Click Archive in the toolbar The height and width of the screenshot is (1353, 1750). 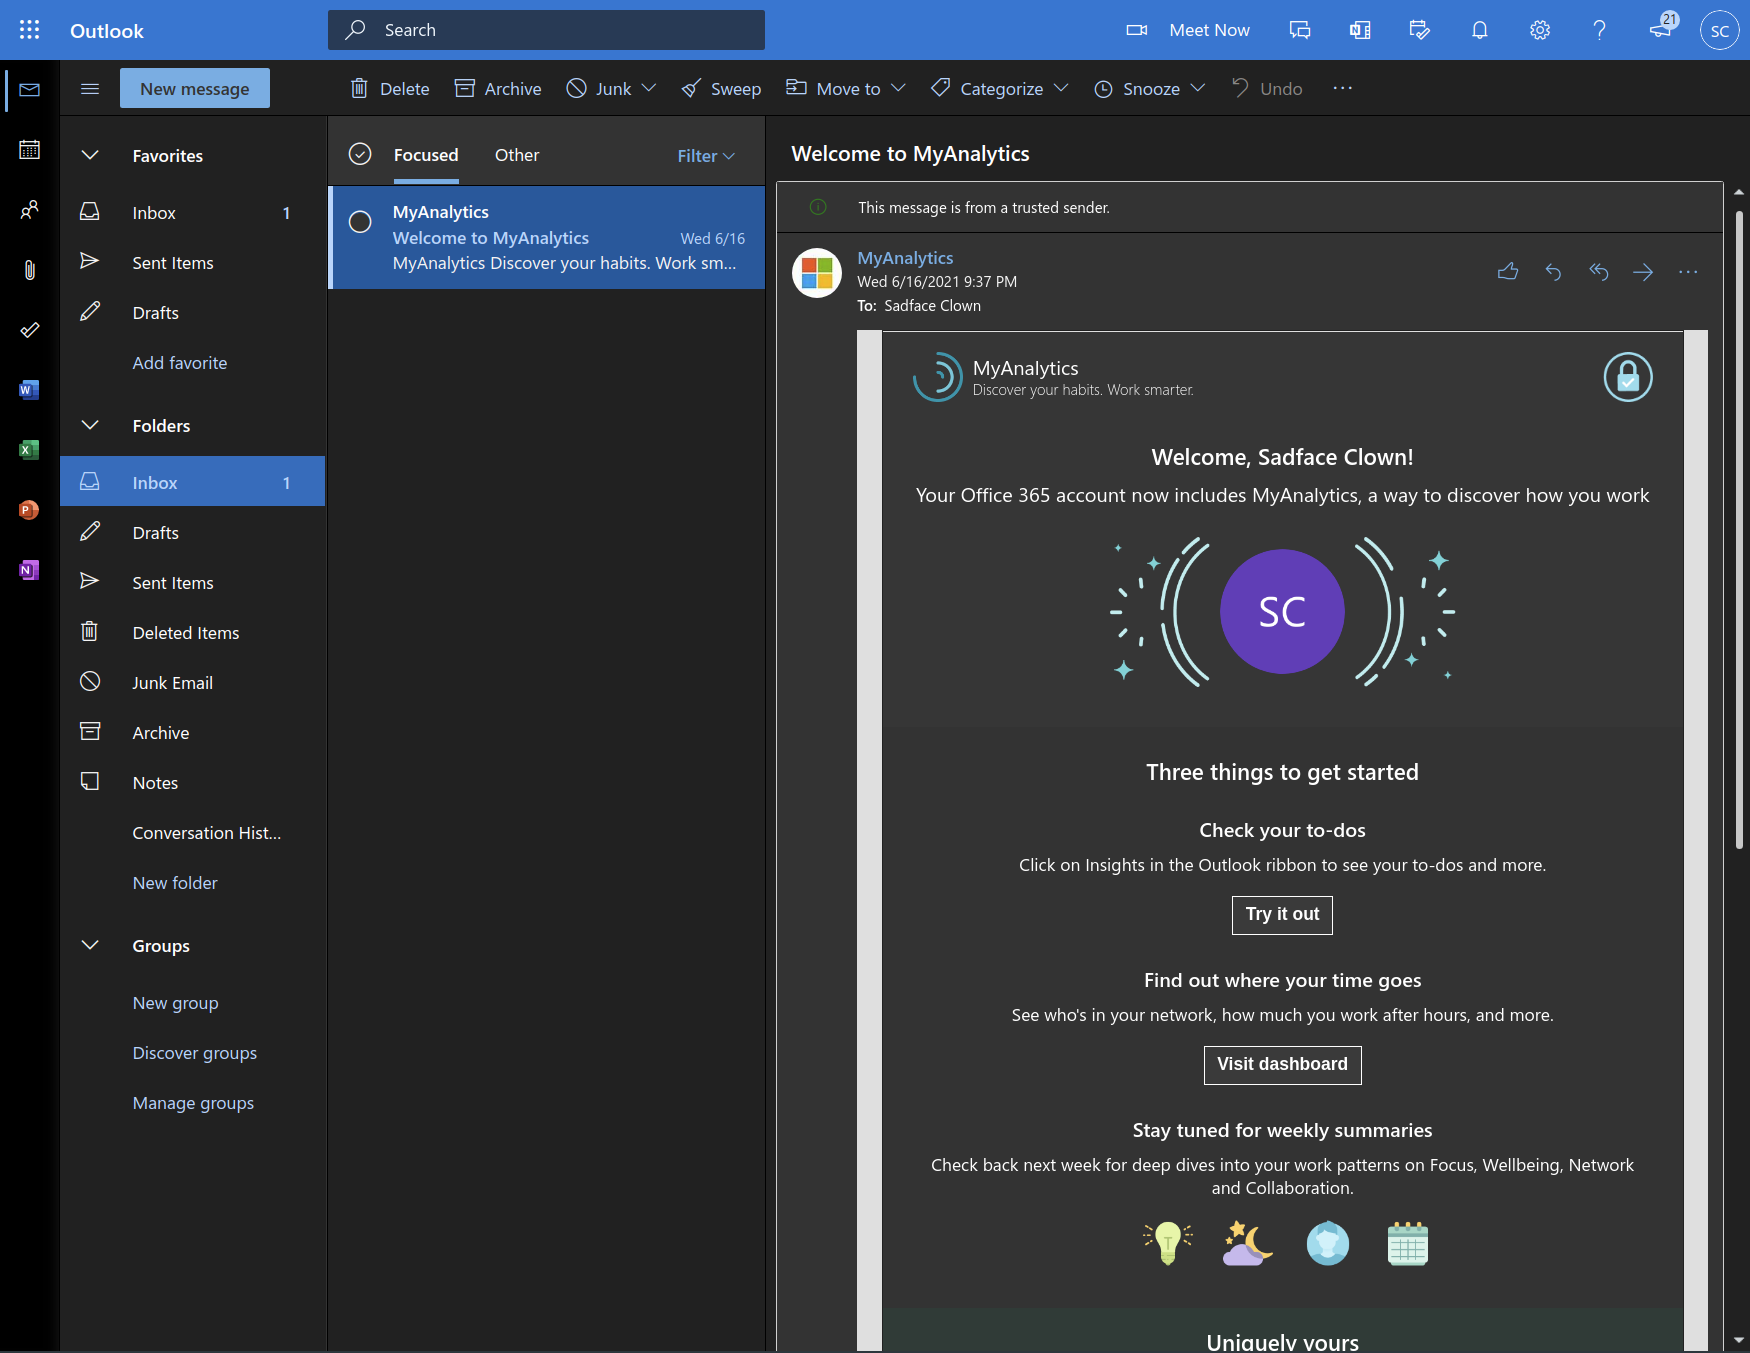(497, 88)
